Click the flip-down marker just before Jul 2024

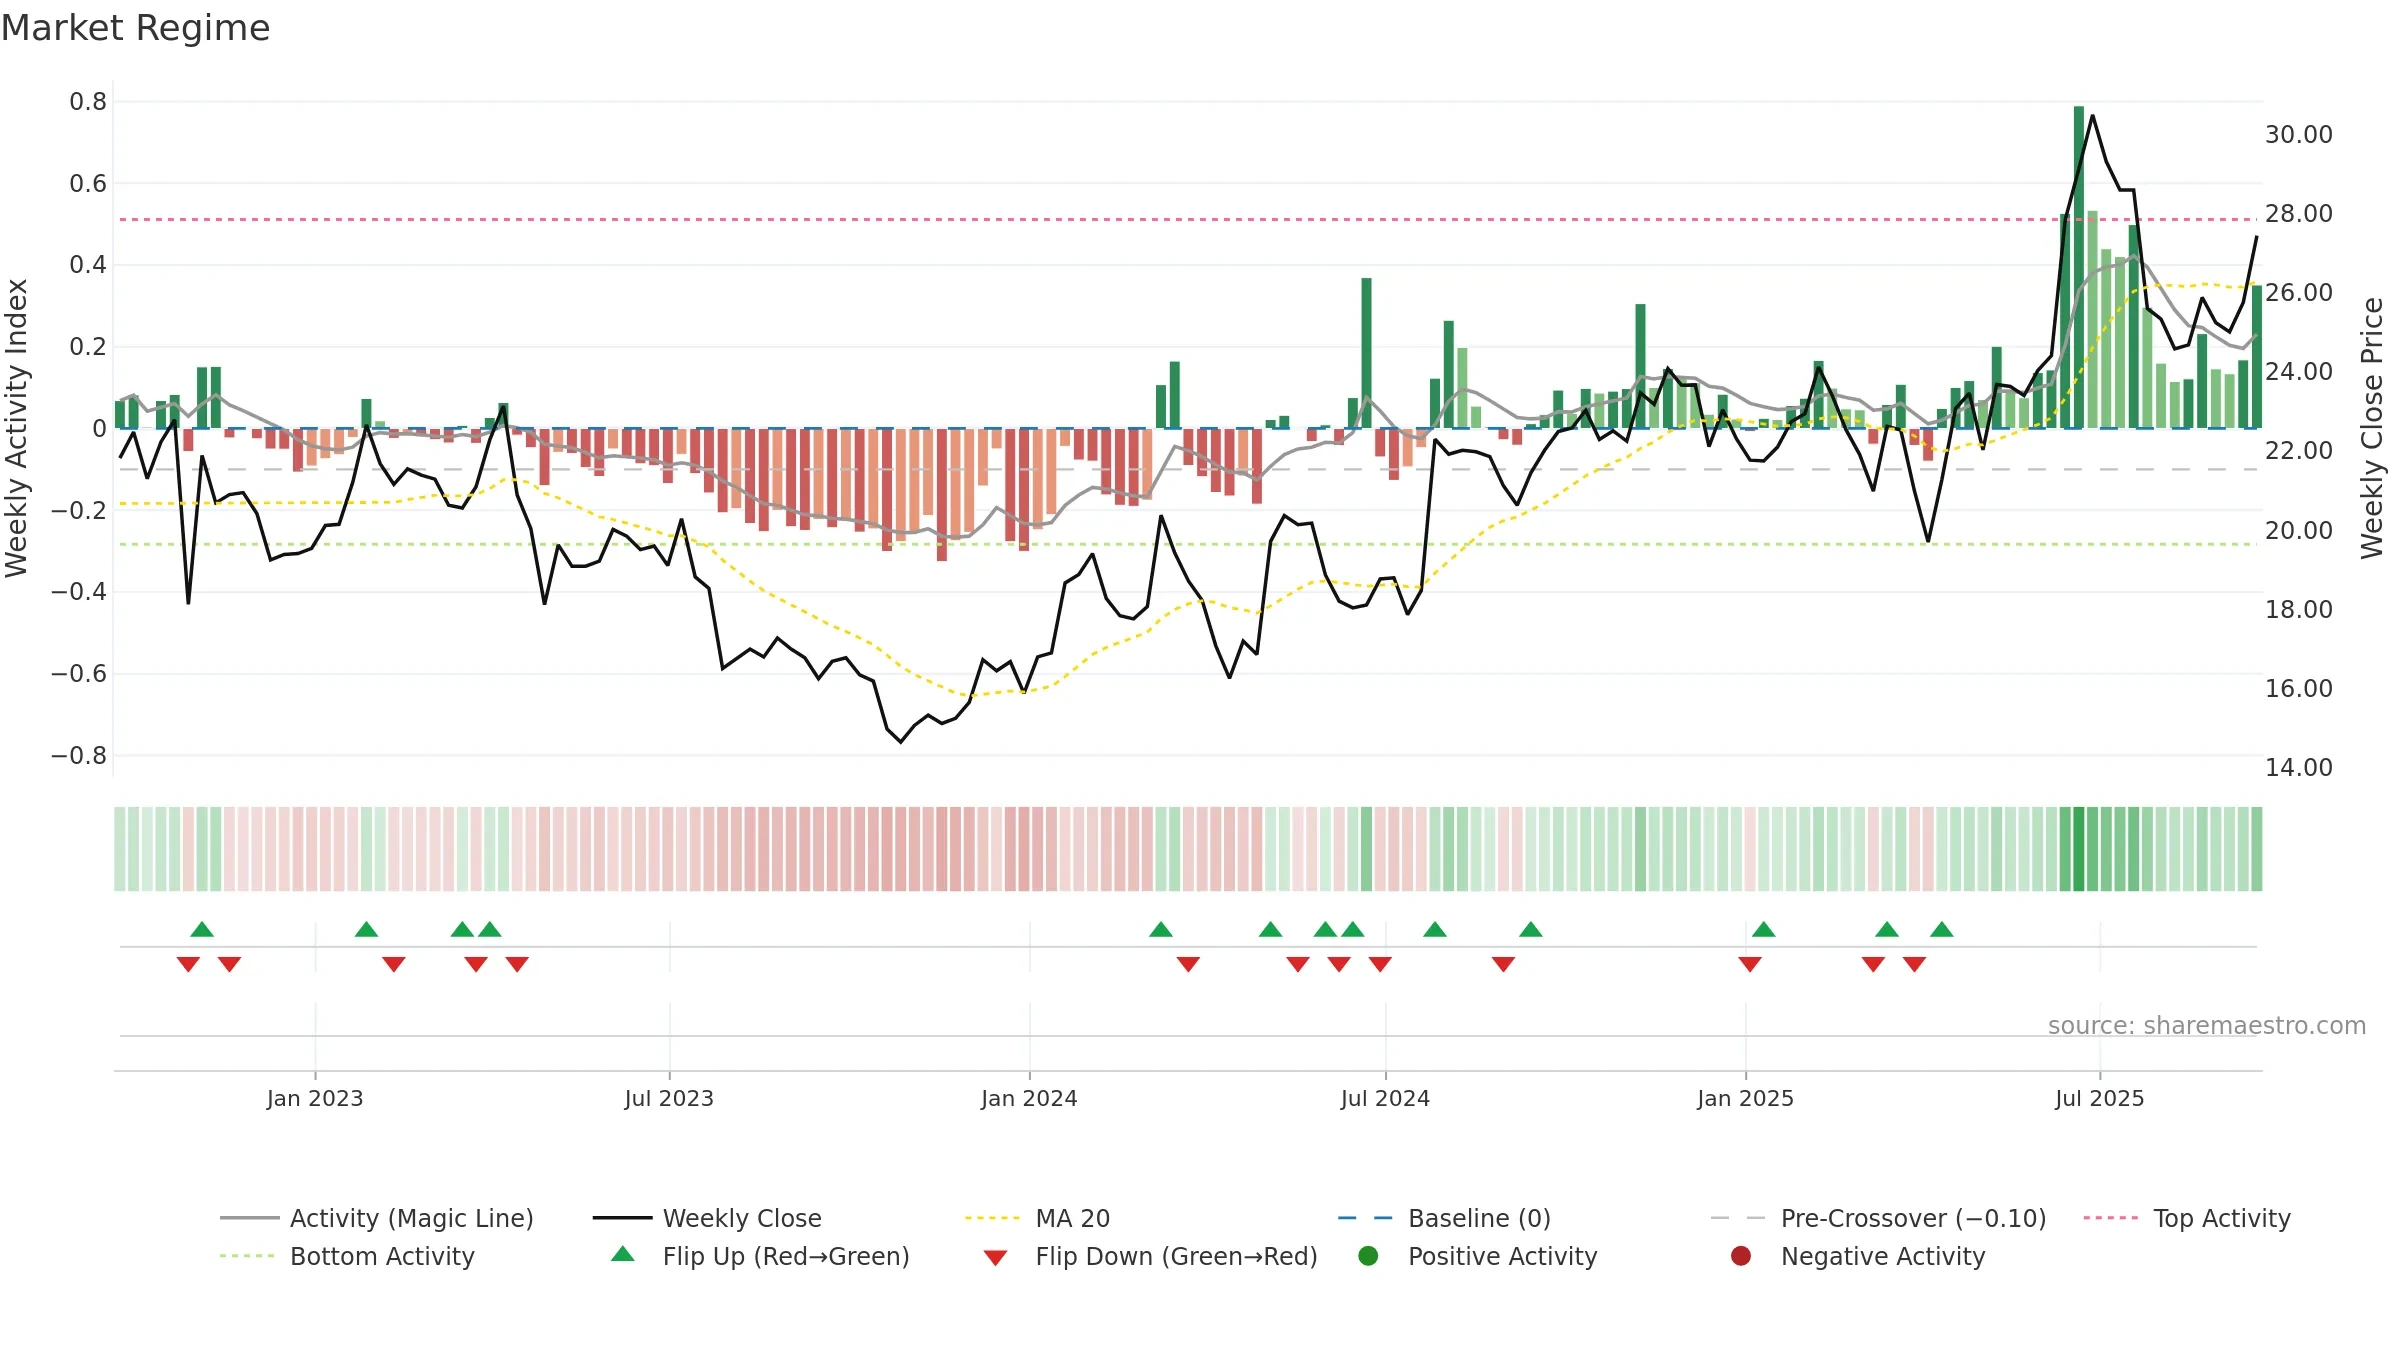pyautogui.click(x=1380, y=964)
